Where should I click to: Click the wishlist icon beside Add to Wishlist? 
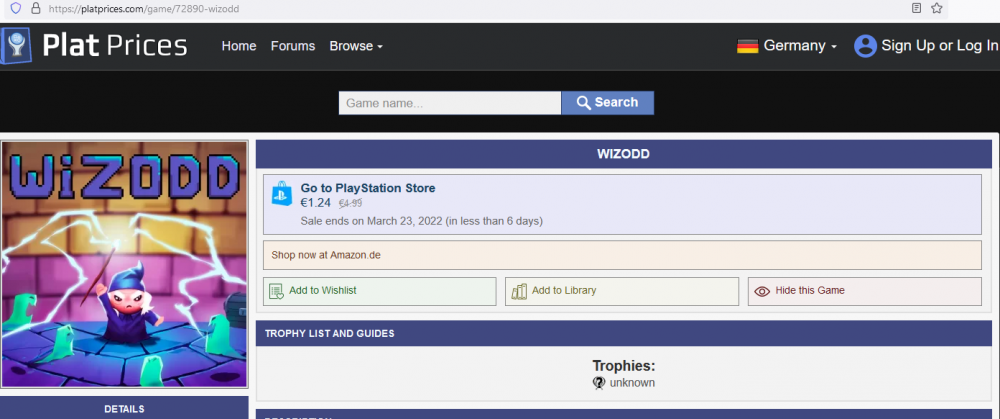pyautogui.click(x=276, y=291)
